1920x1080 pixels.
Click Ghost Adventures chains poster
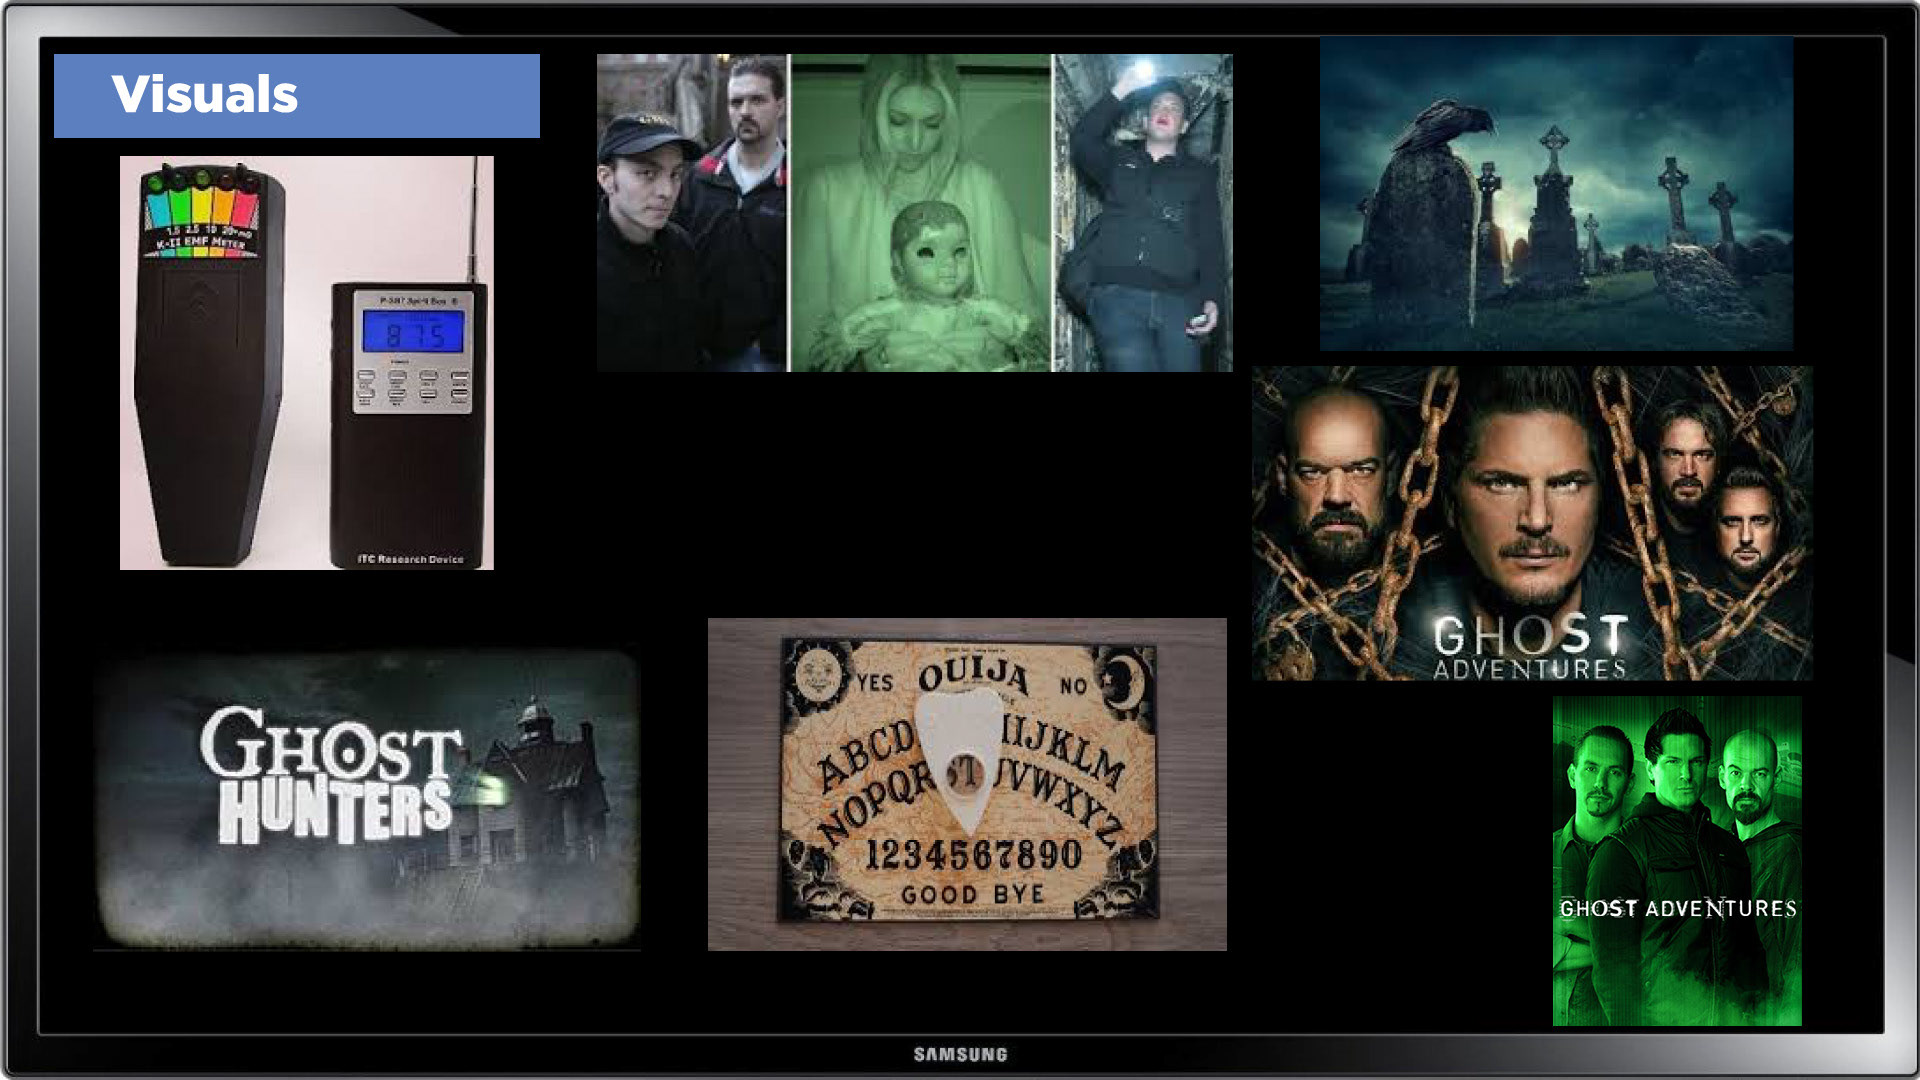click(x=1531, y=523)
